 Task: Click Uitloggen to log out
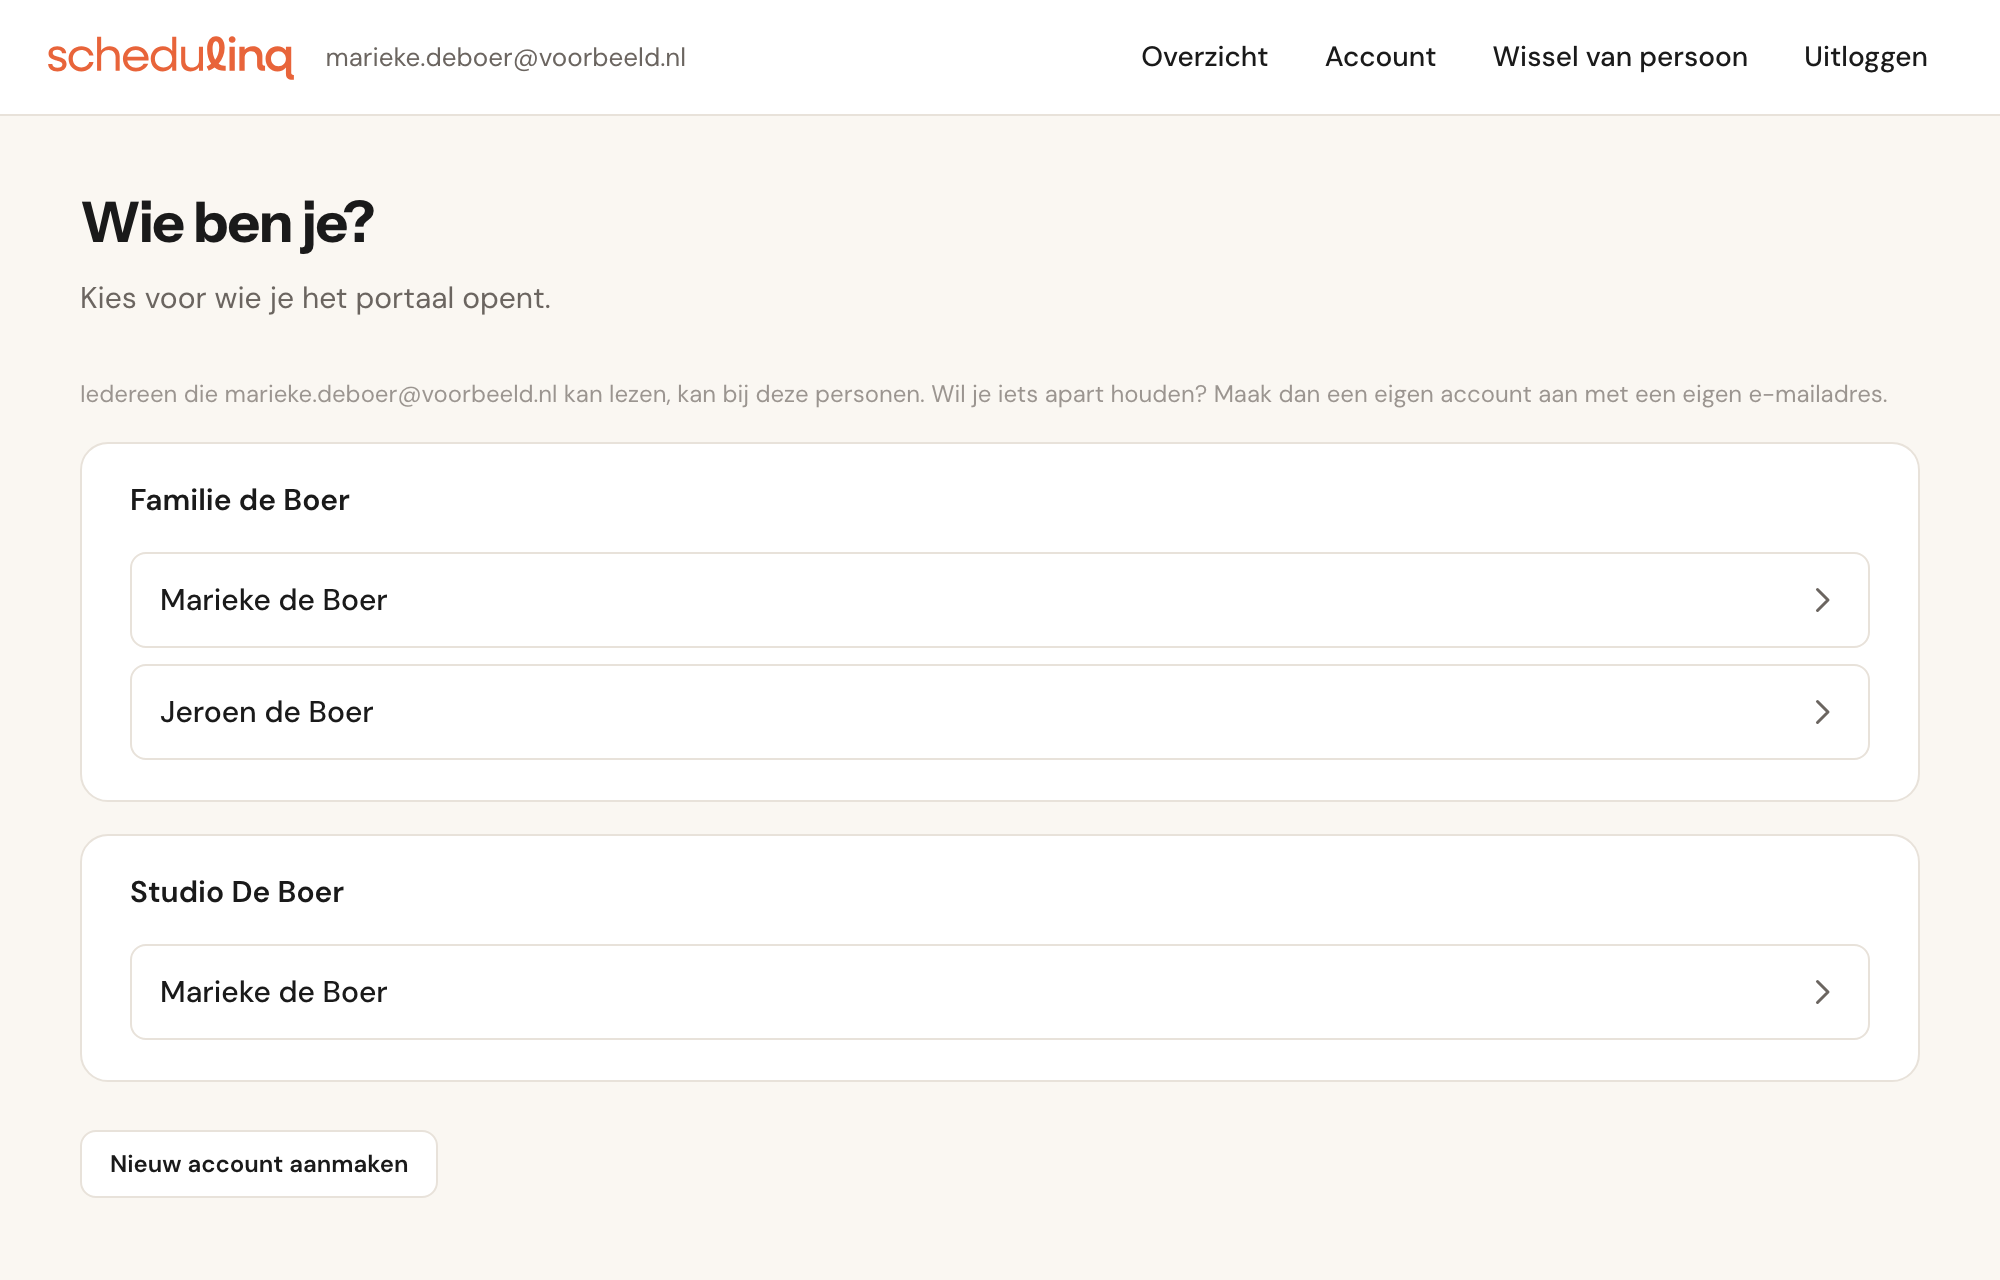click(x=1865, y=57)
